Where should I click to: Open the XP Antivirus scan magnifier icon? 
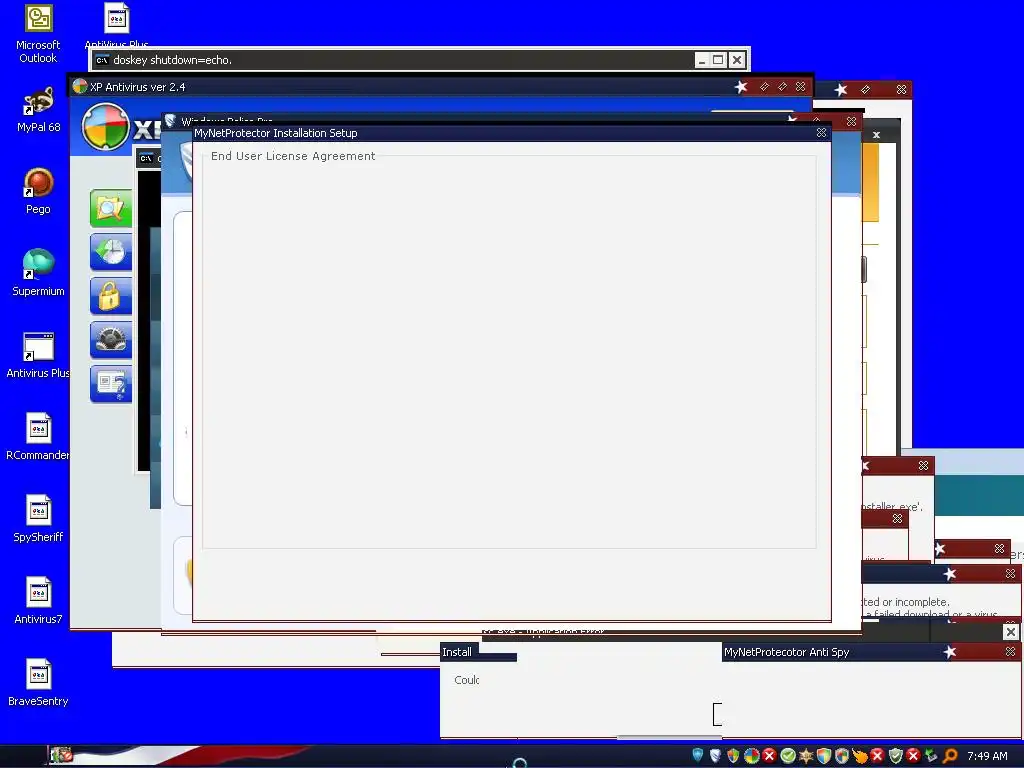[111, 208]
